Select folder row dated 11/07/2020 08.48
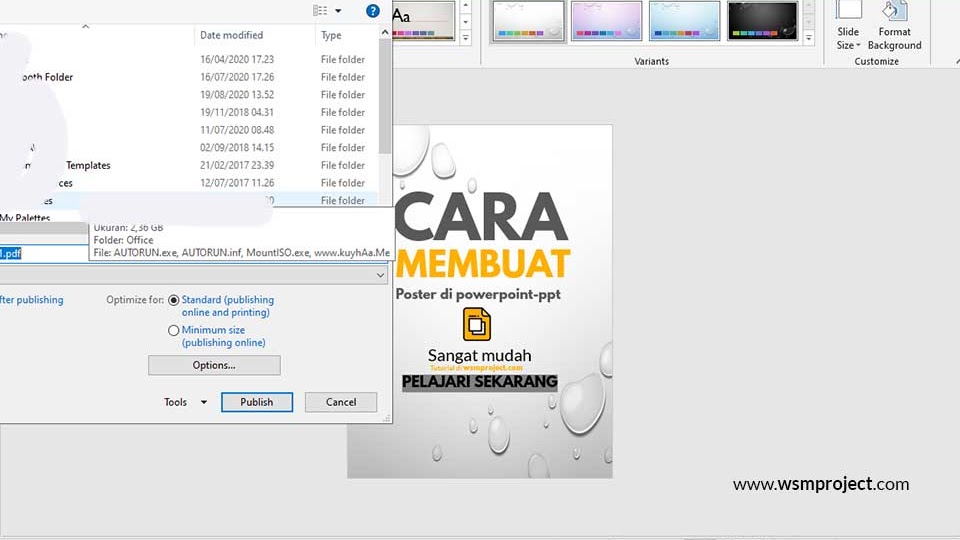Screen dimensions: 960x540 189,130
